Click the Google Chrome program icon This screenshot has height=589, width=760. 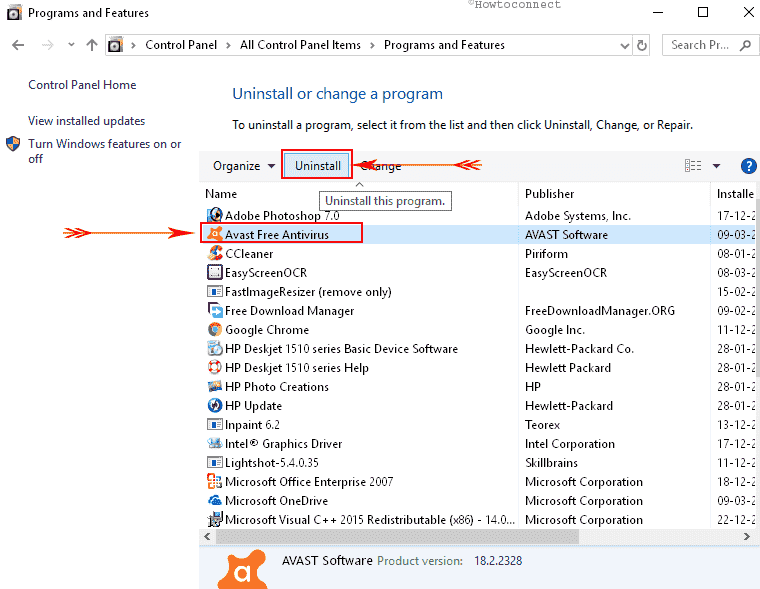tap(215, 329)
